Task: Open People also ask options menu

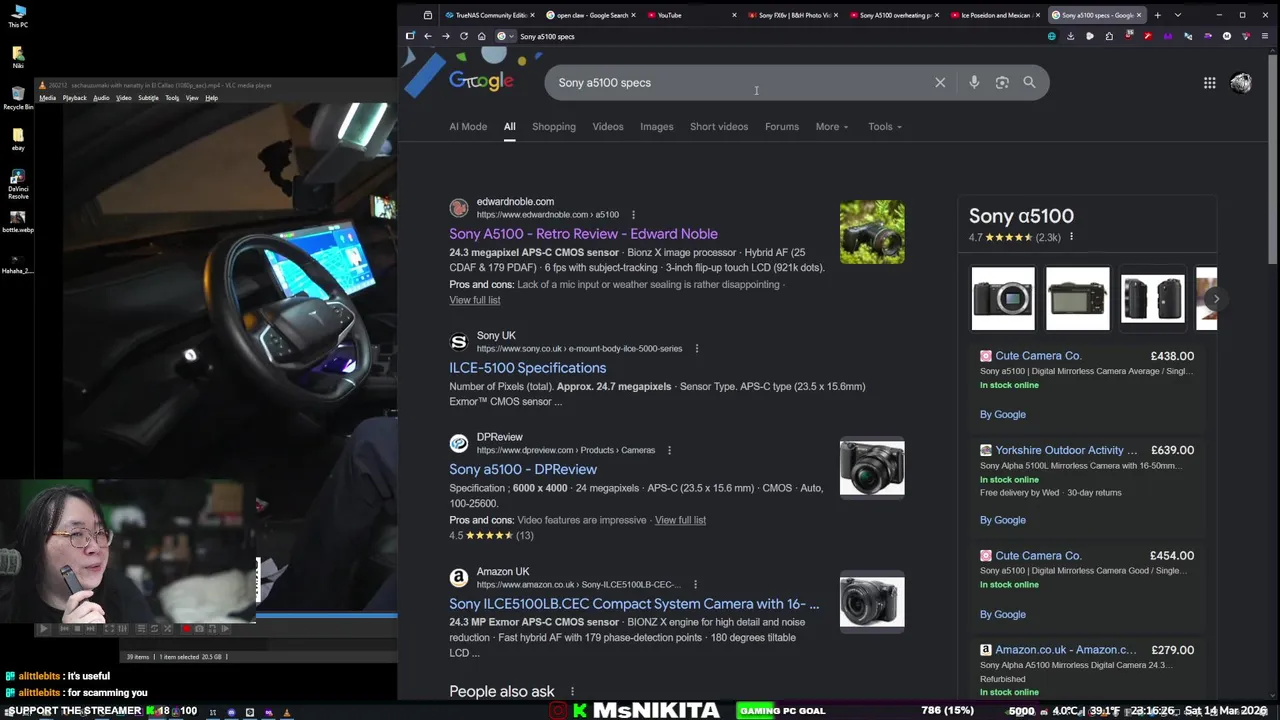Action: 572,691
